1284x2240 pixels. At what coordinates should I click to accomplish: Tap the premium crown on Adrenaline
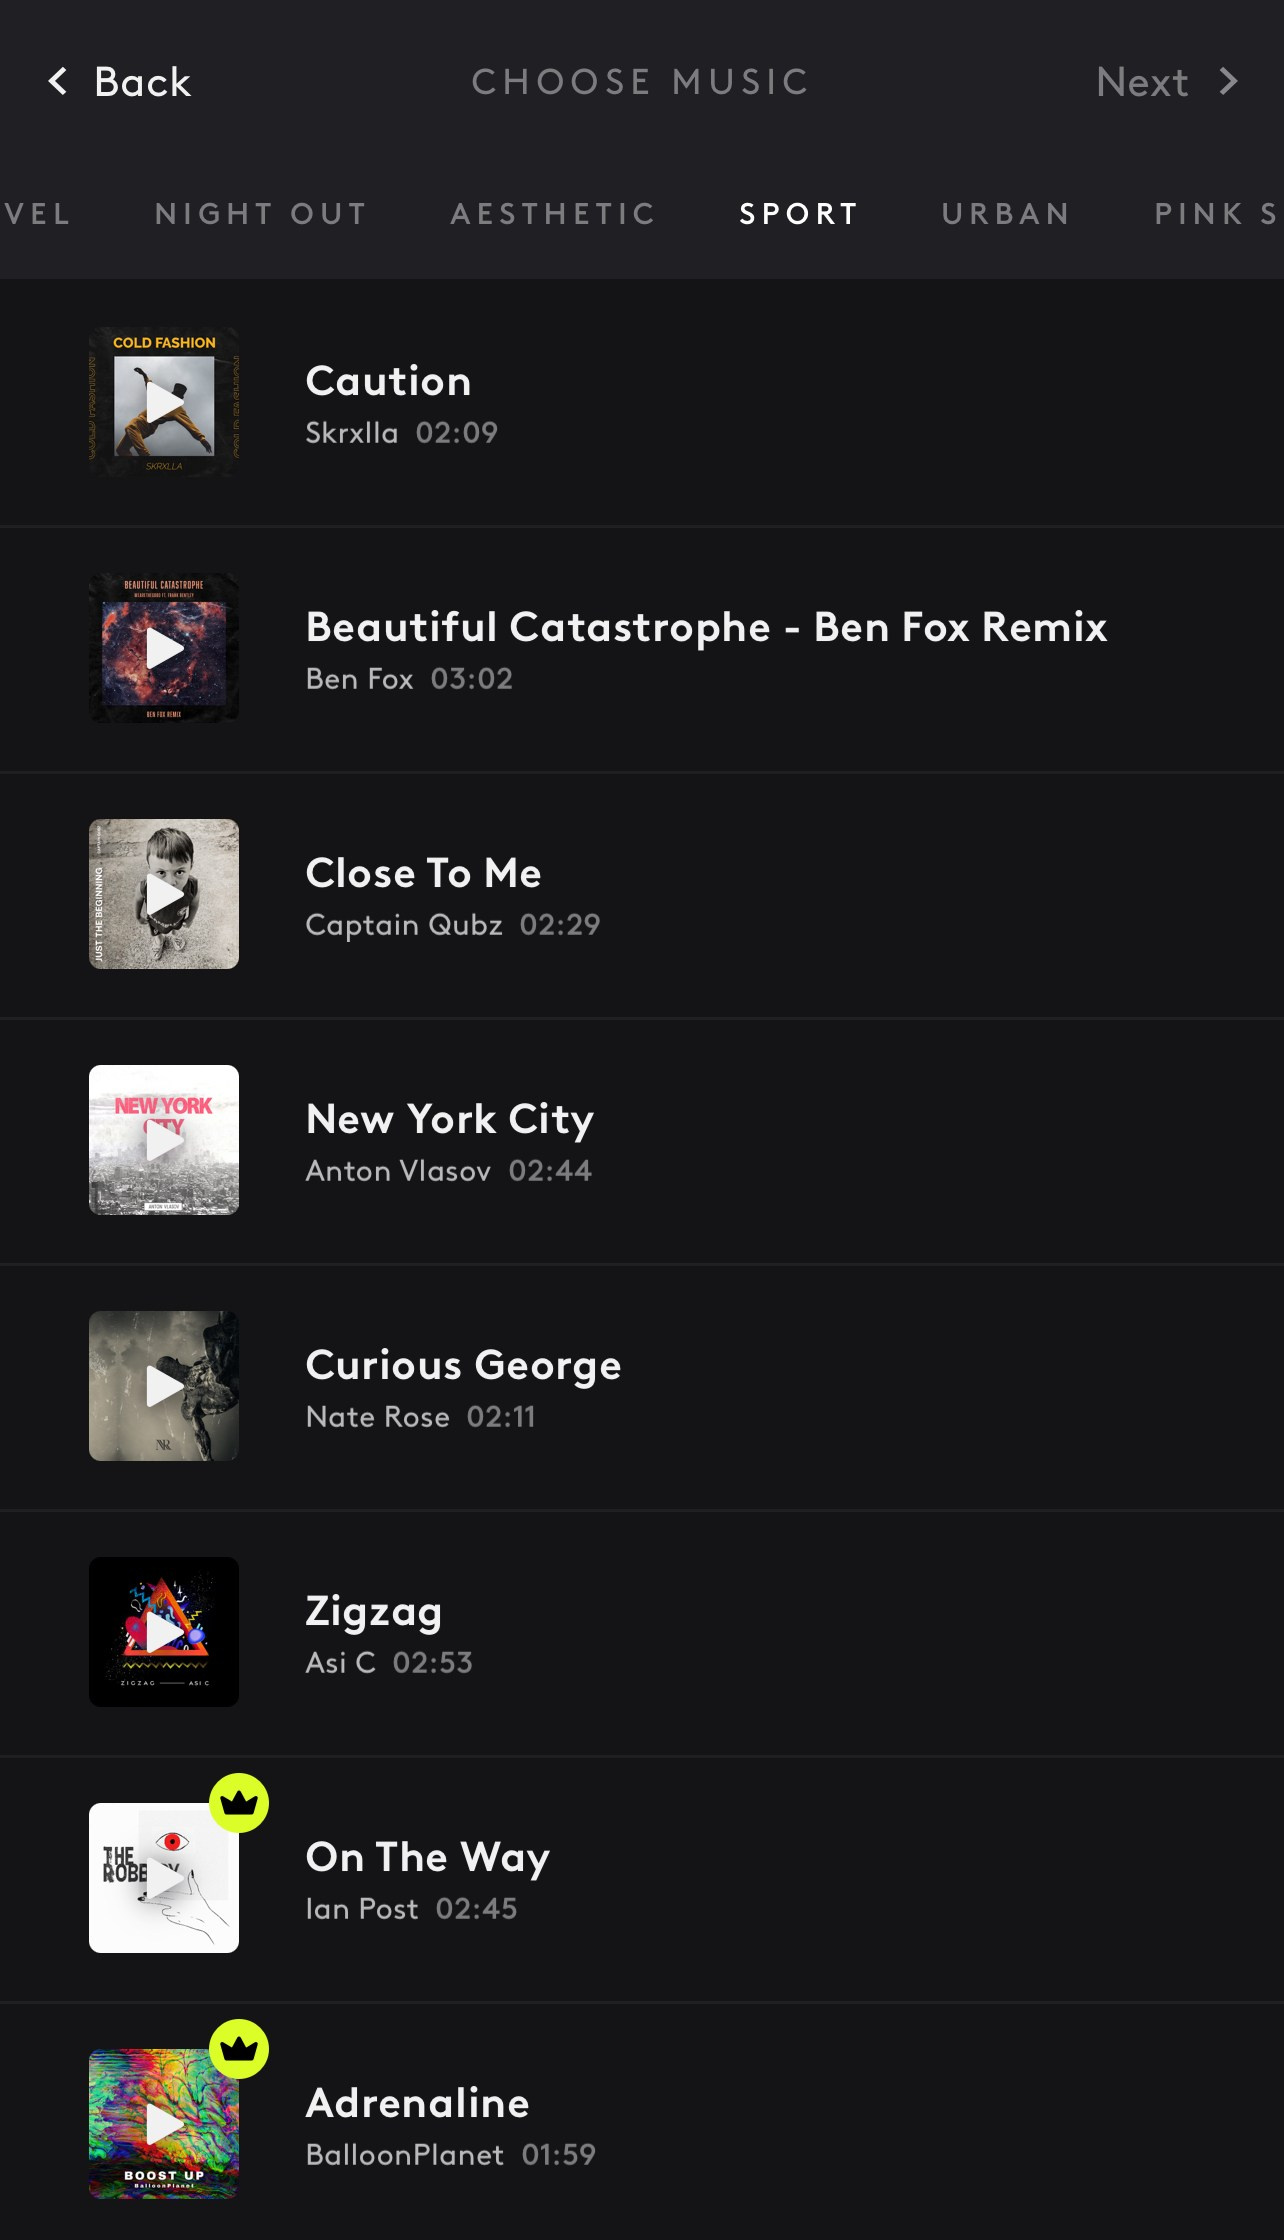point(239,2049)
